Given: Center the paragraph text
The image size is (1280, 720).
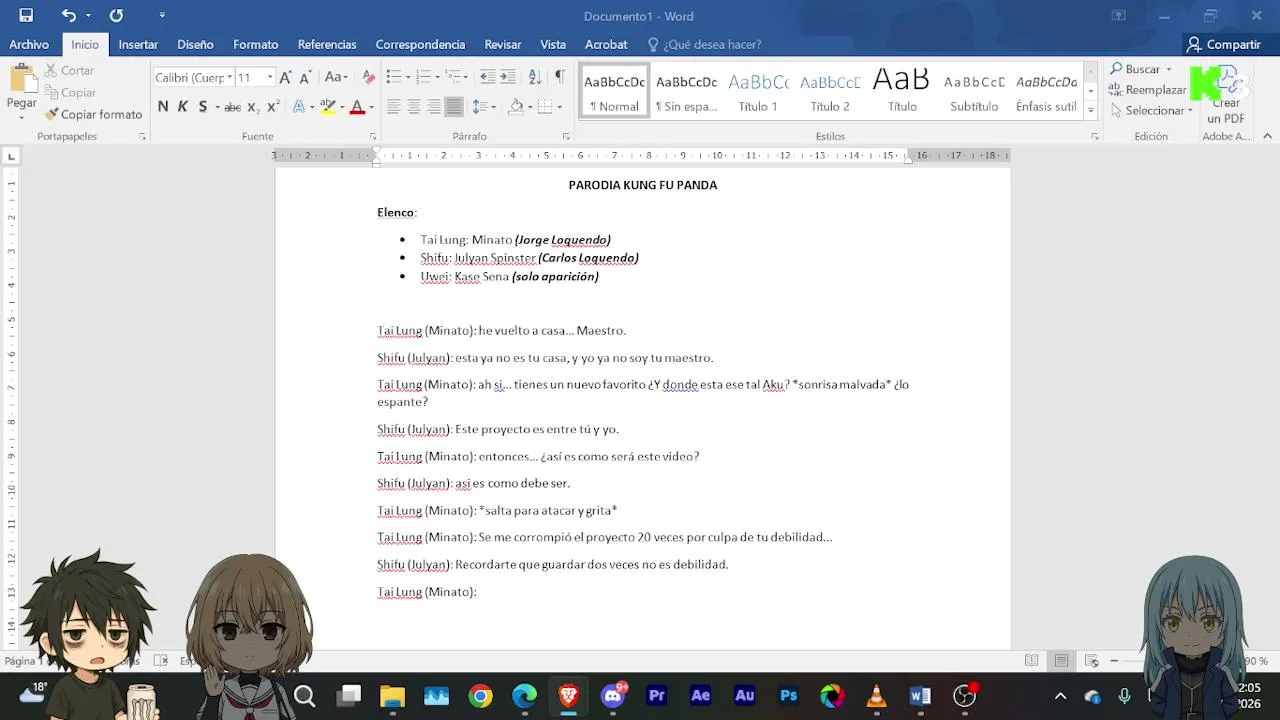Looking at the screenshot, I should coord(413,107).
